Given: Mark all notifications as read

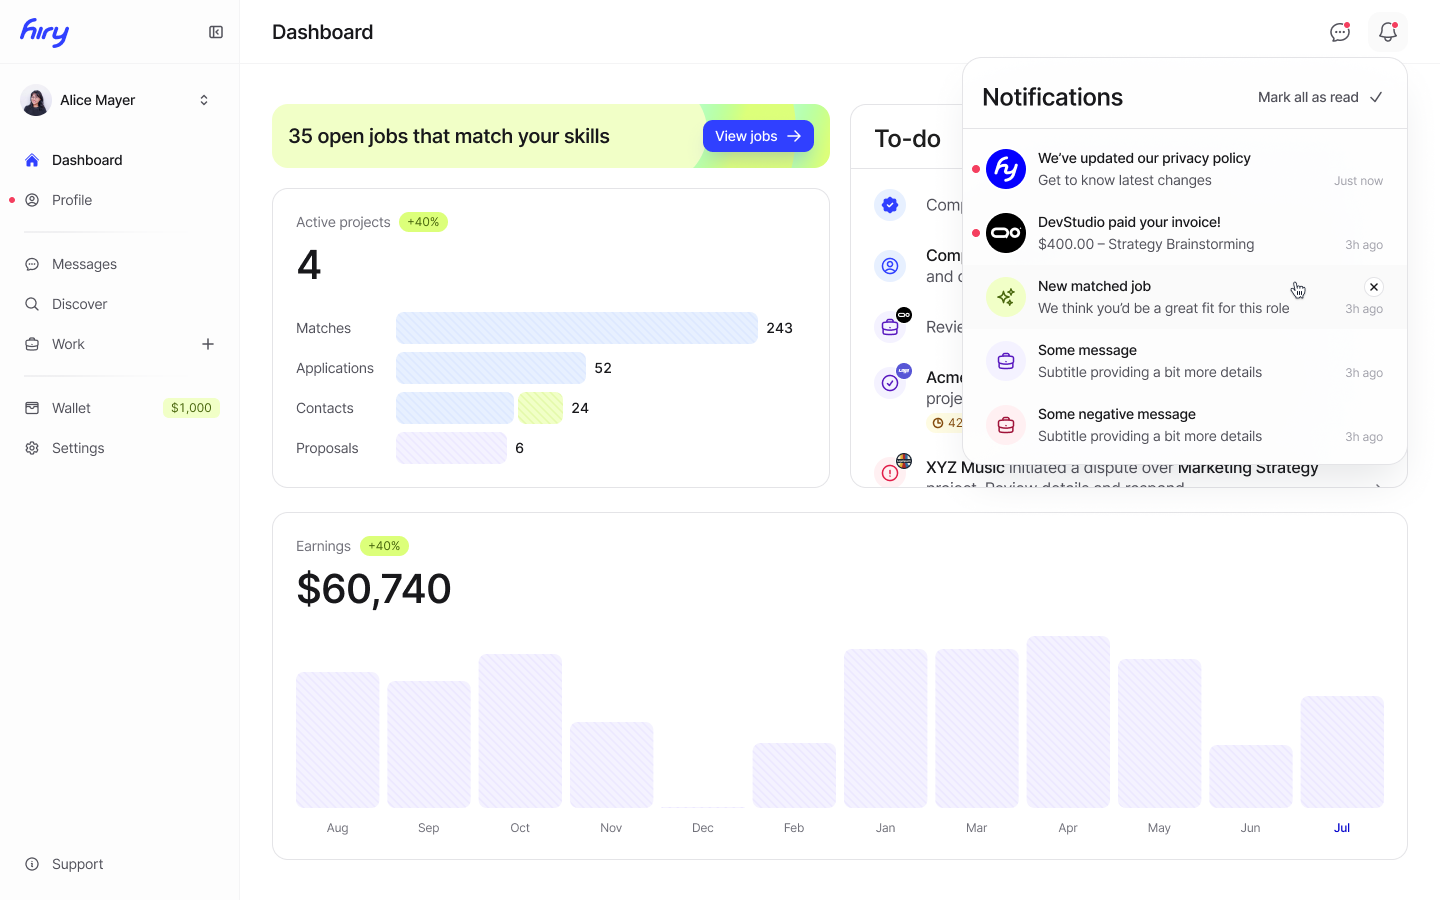Looking at the screenshot, I should 1320,97.
